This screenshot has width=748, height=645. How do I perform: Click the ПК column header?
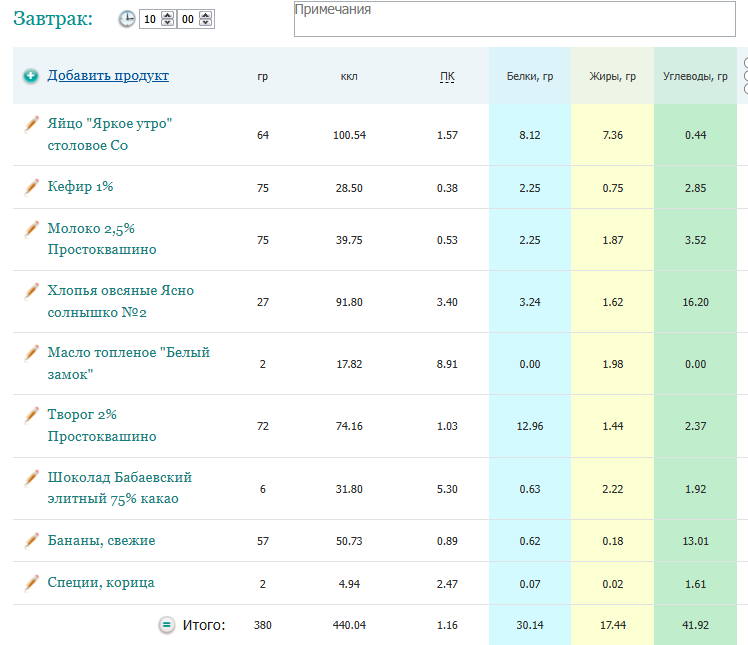coord(447,76)
